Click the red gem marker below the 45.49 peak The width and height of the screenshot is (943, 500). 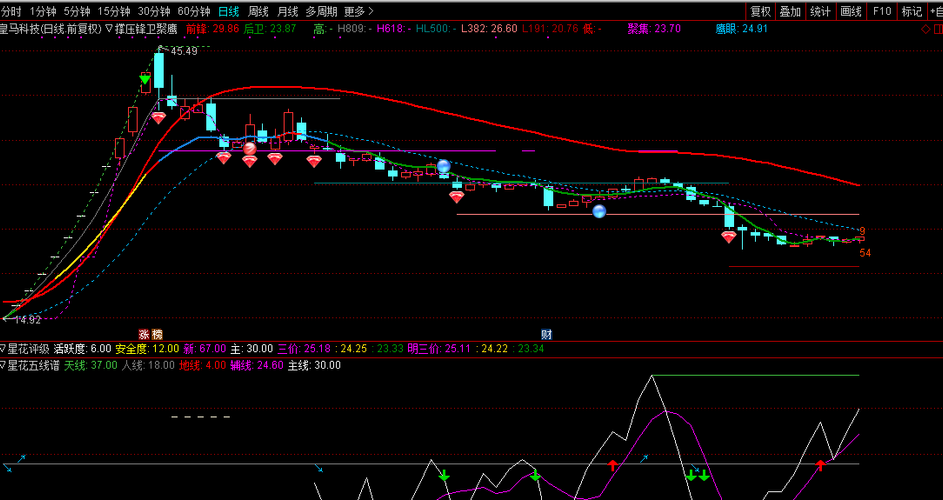pyautogui.click(x=158, y=118)
